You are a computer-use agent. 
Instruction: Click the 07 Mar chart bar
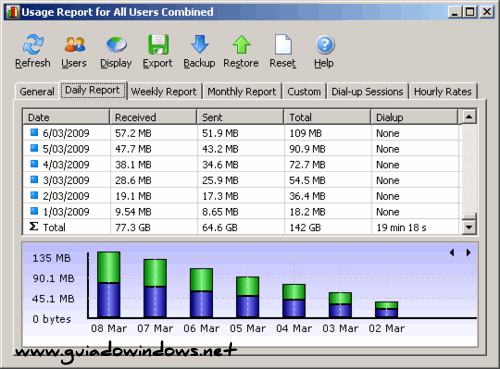pos(155,288)
